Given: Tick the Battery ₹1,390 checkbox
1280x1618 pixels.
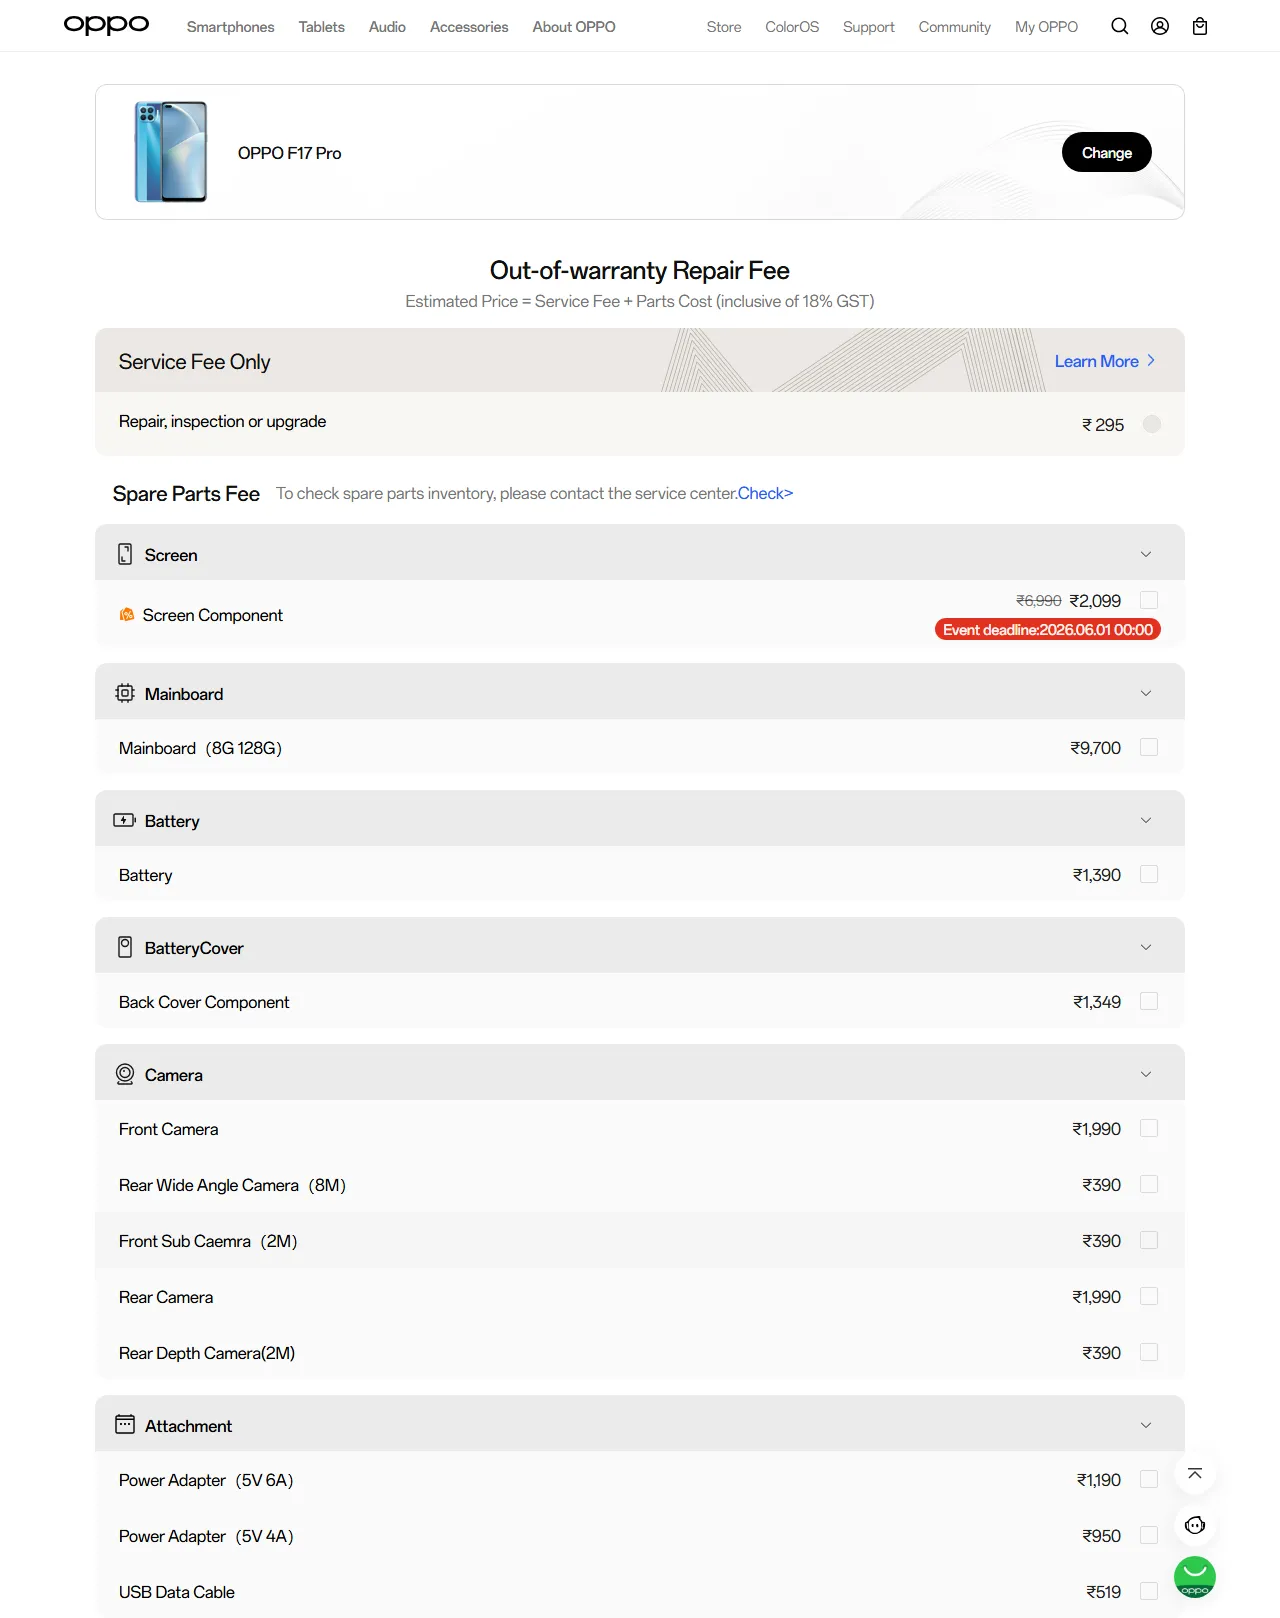Looking at the screenshot, I should point(1149,874).
